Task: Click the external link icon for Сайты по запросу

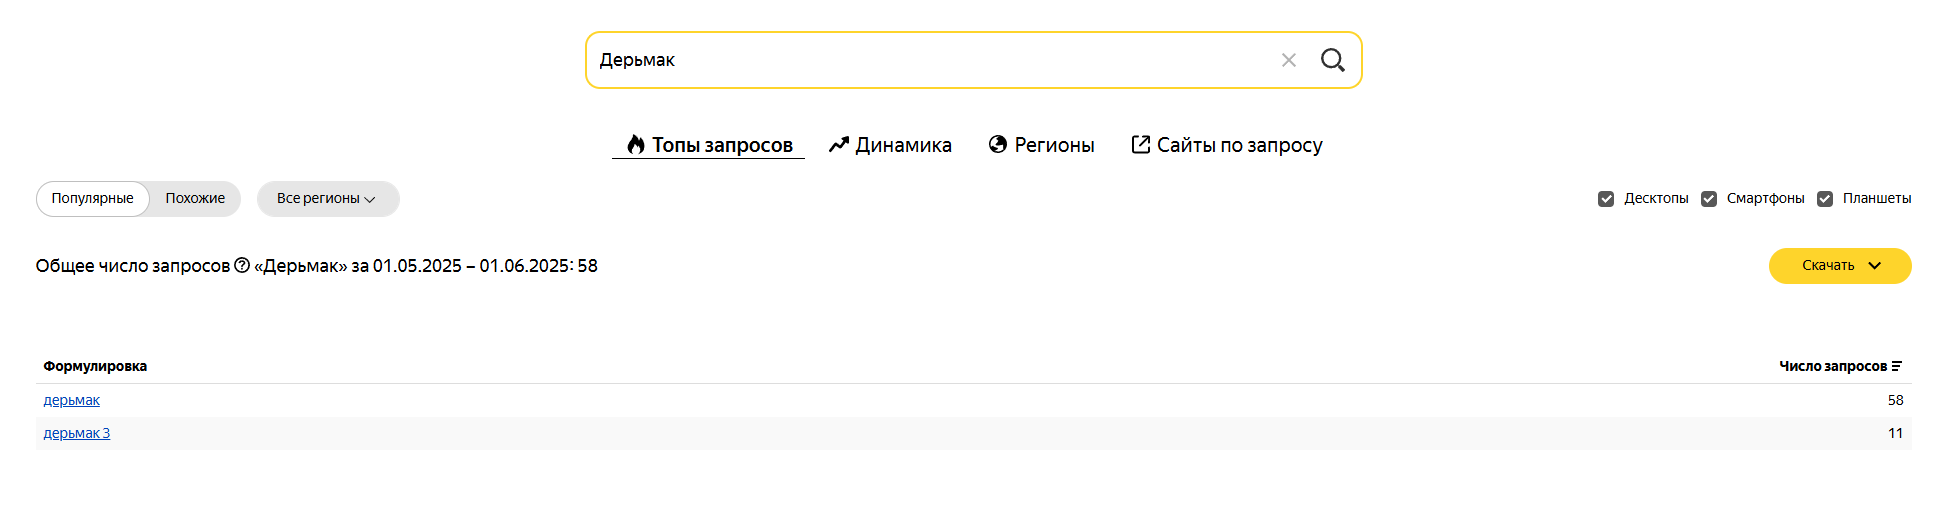Action: (1140, 144)
